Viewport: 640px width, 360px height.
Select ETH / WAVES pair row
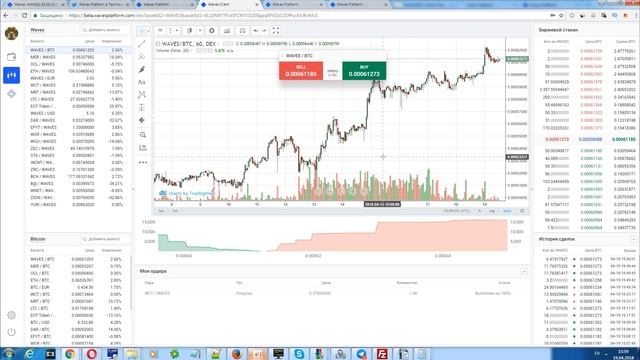[x=77, y=71]
